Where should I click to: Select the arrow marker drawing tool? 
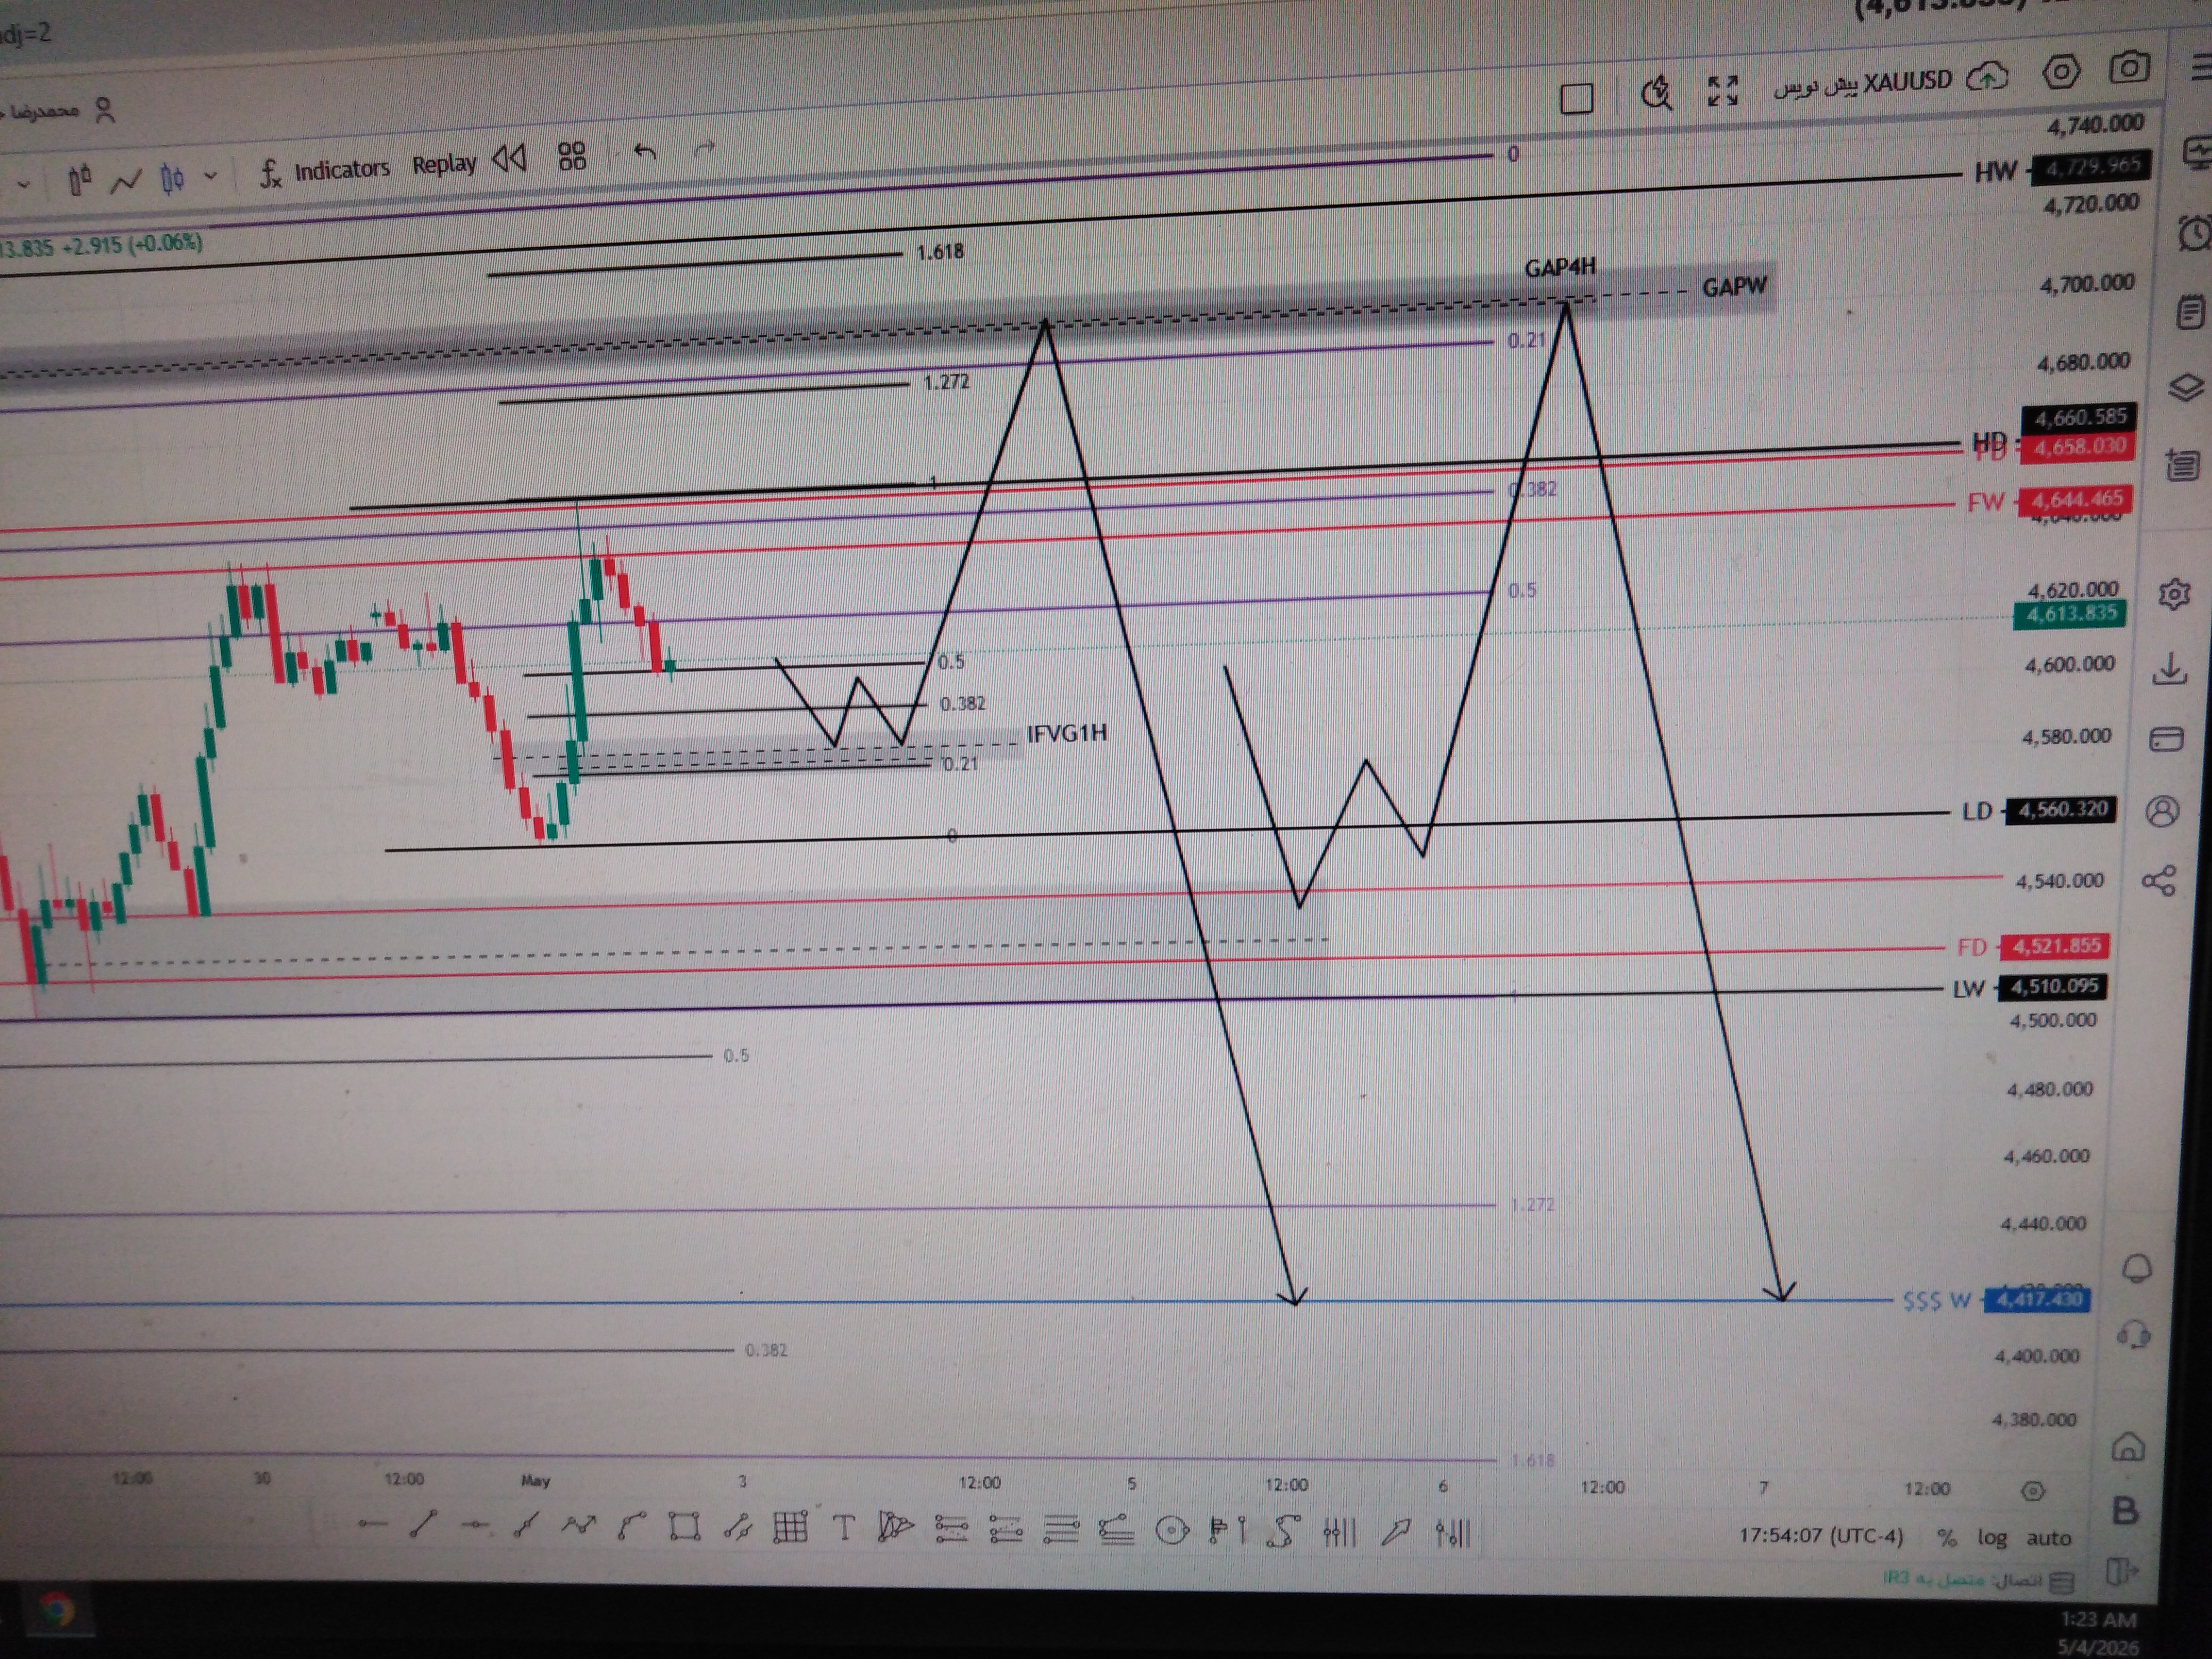tap(1396, 1531)
